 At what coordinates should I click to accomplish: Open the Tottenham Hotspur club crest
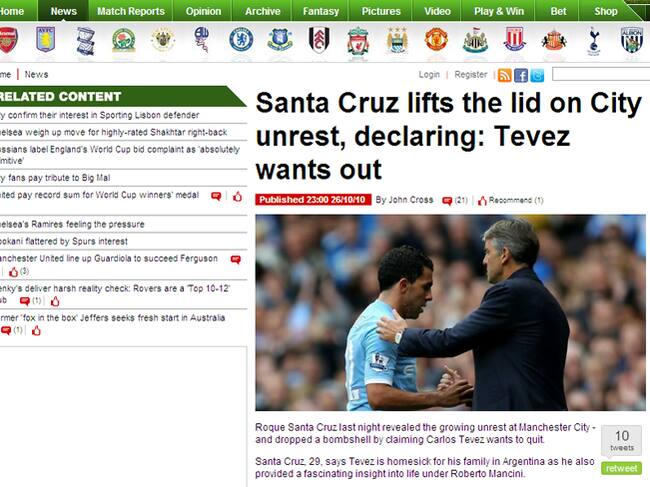593,41
